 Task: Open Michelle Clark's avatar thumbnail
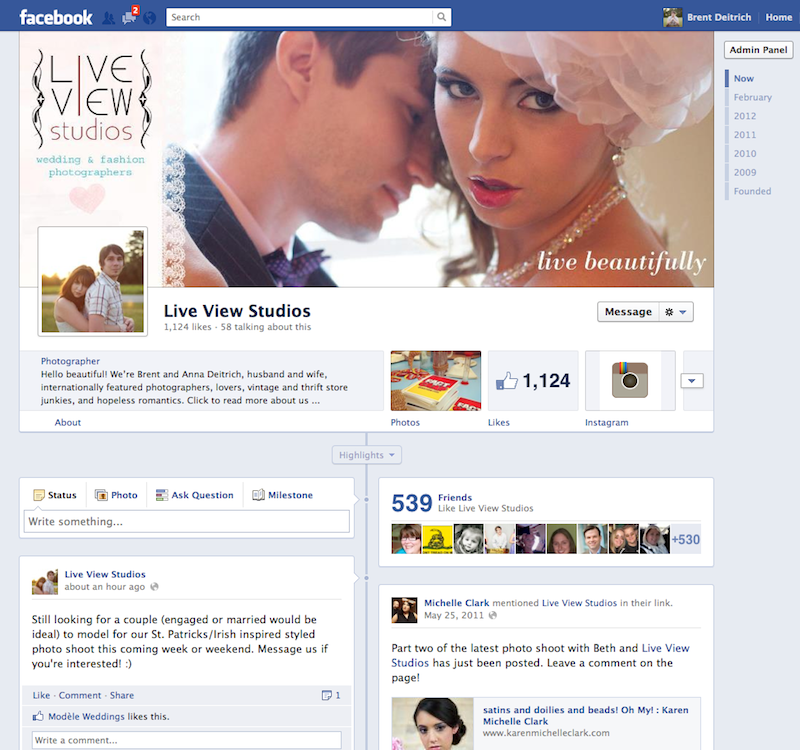click(404, 610)
